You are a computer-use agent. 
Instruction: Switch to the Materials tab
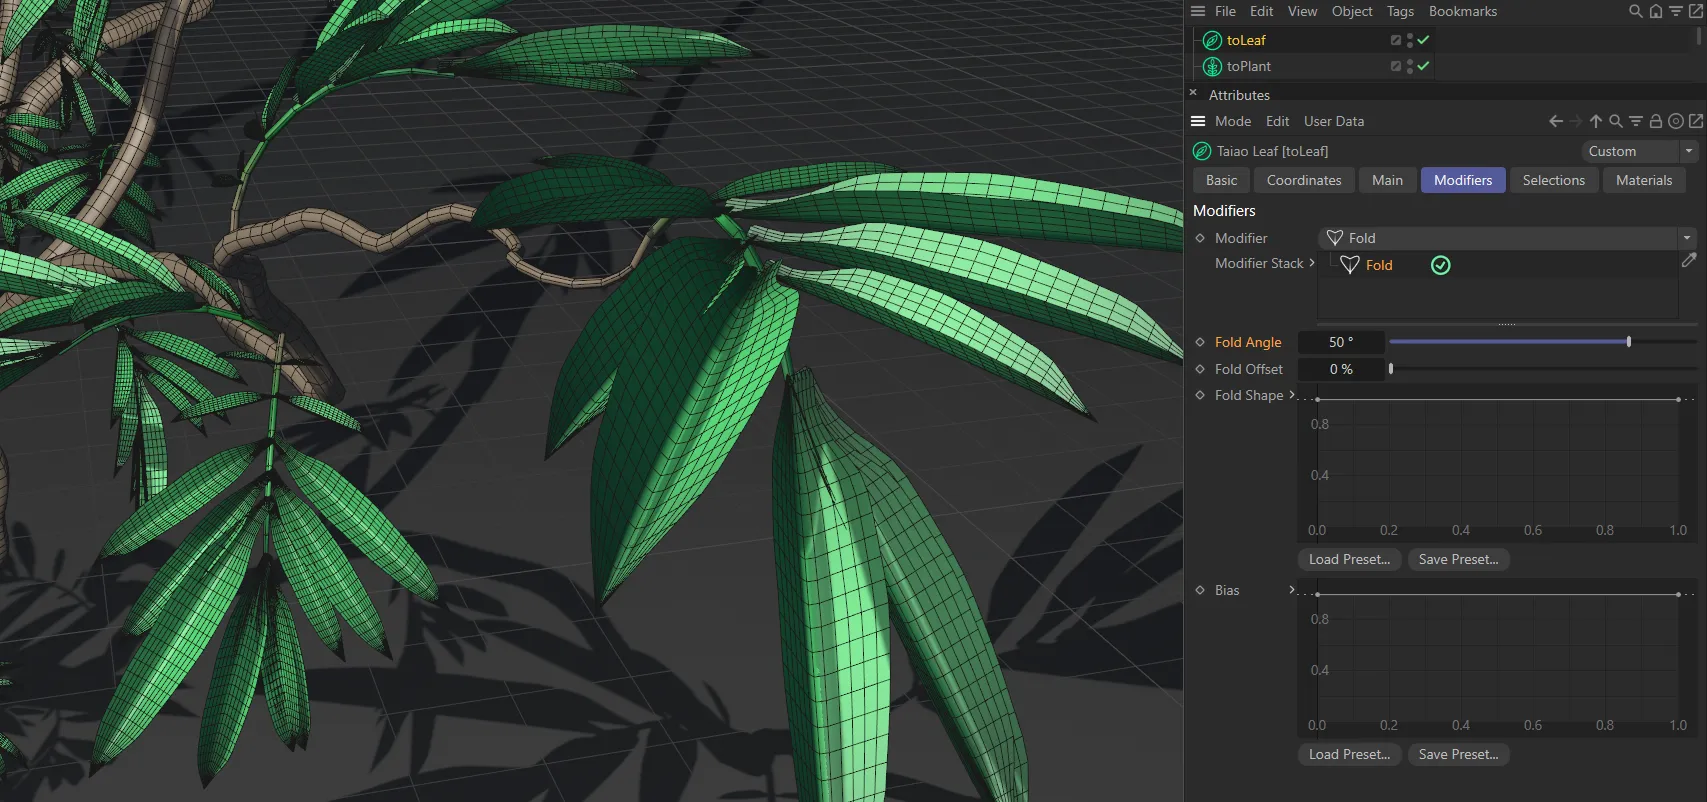pos(1644,180)
